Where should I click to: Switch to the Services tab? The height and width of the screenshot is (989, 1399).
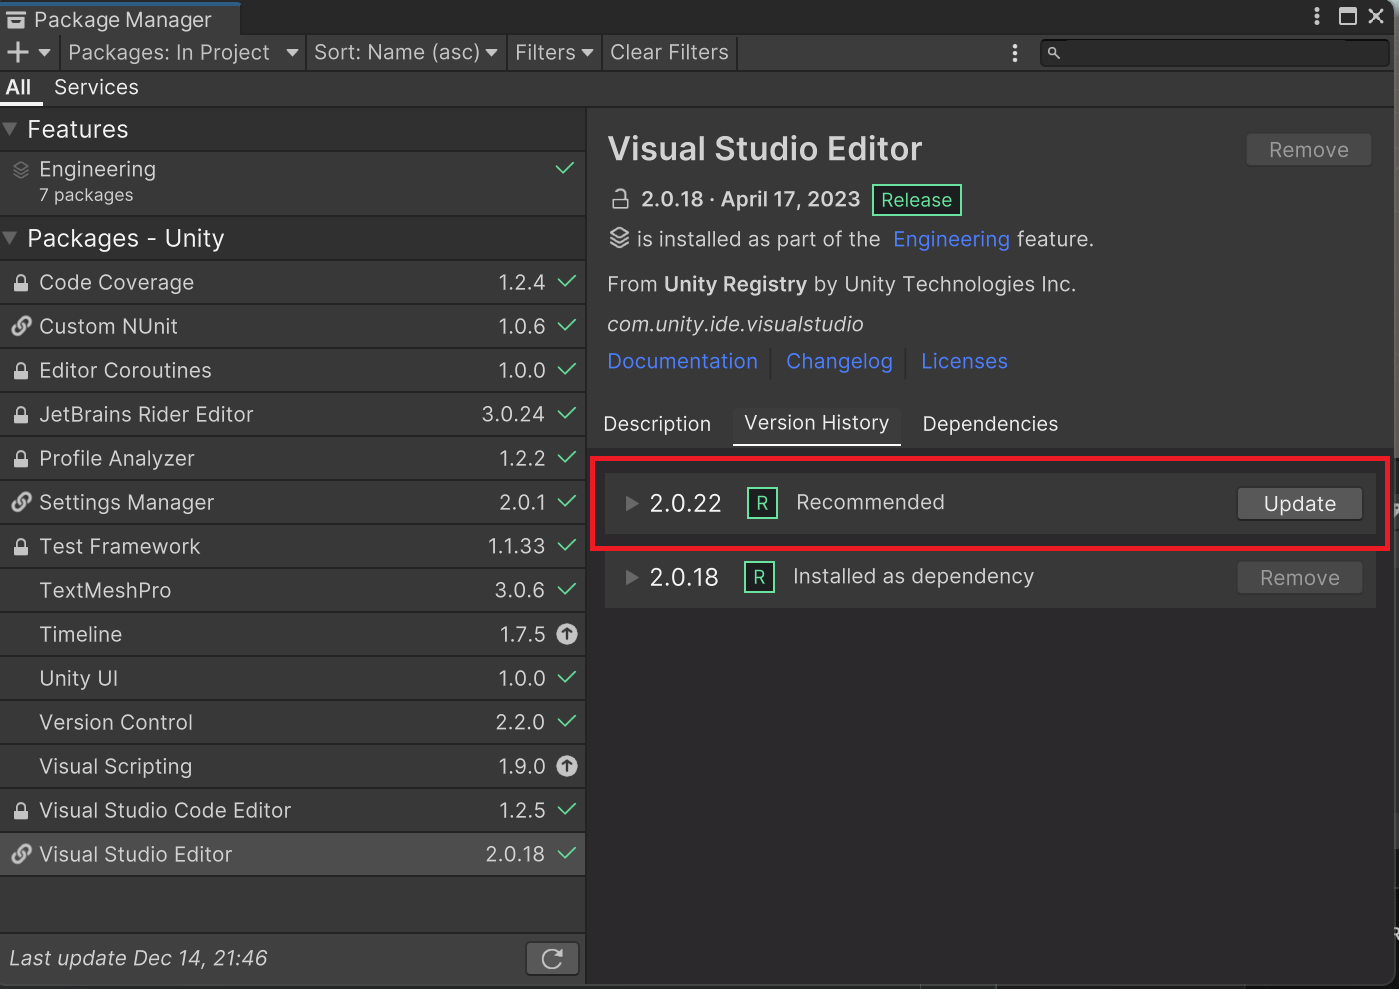[x=95, y=87]
